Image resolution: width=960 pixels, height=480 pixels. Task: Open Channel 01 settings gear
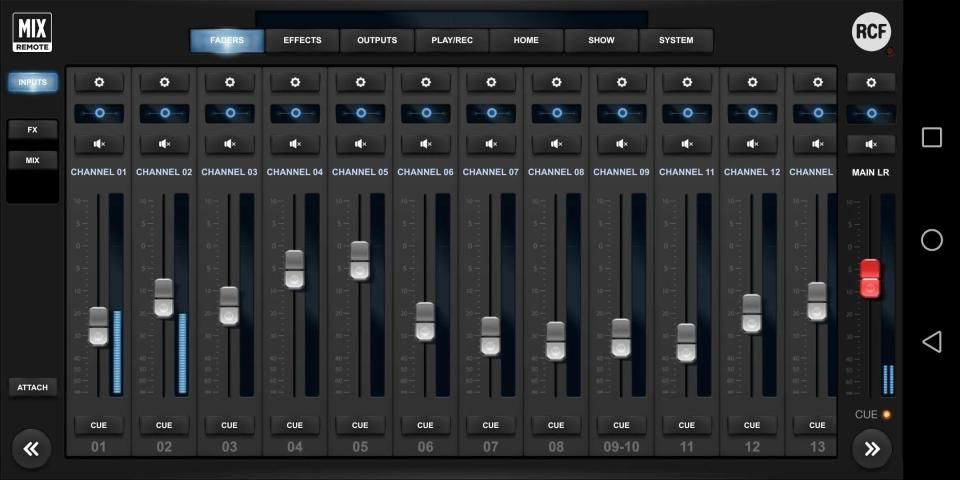point(99,82)
